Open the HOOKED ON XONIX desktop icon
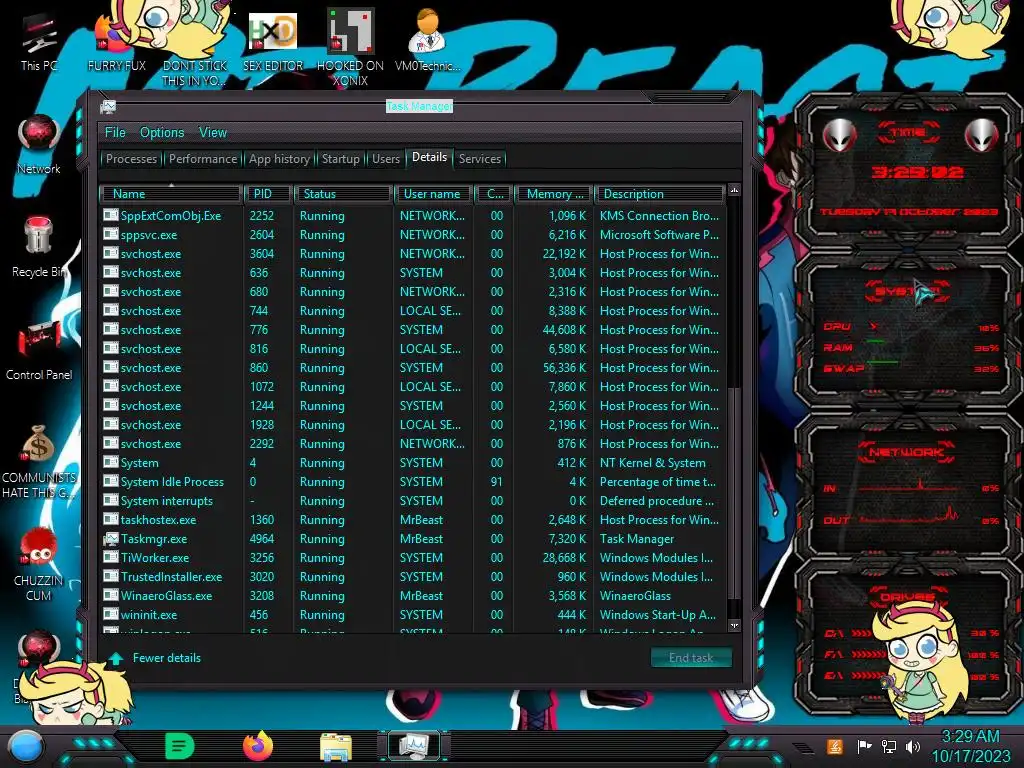The image size is (1024, 768). point(350,47)
